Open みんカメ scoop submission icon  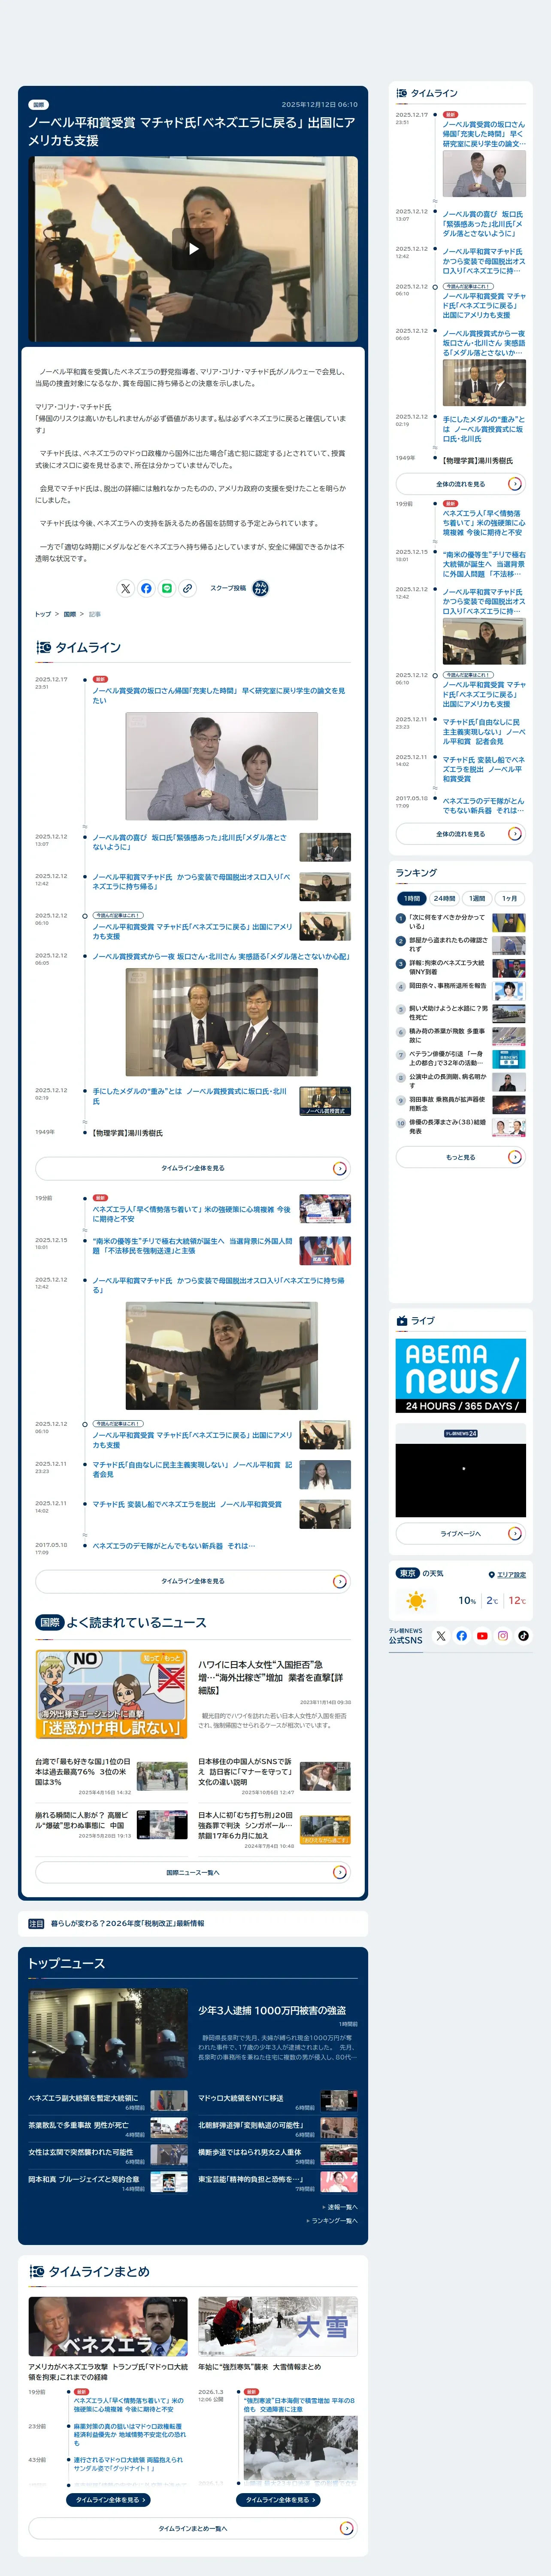click(x=260, y=588)
